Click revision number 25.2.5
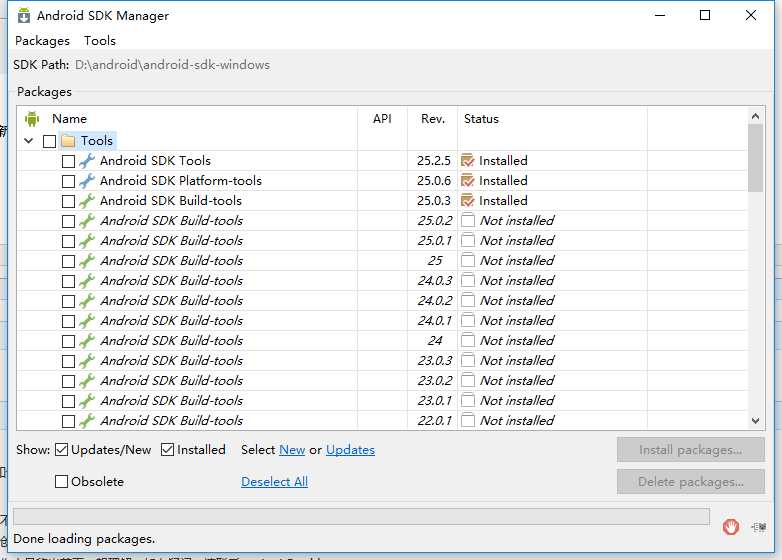The height and width of the screenshot is (560, 782). pyautogui.click(x=434, y=161)
